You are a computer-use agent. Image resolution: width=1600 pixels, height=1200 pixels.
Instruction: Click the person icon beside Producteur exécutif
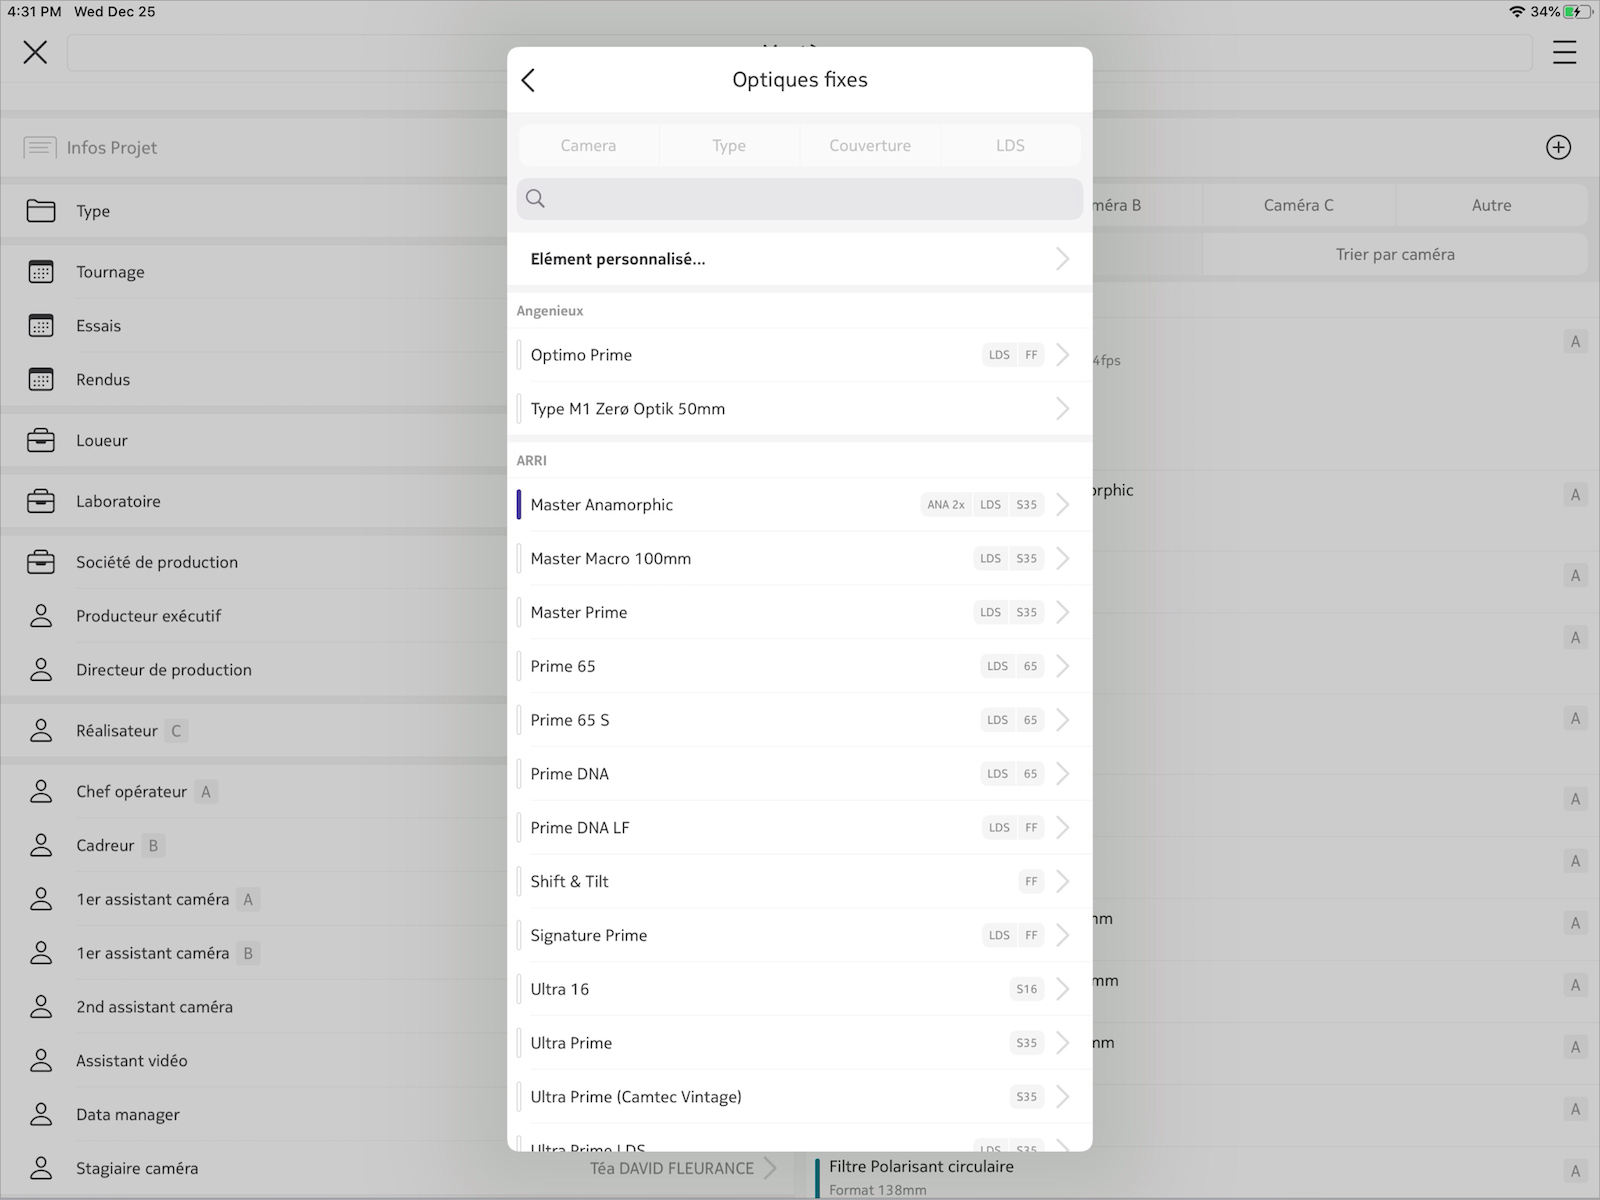pos(41,616)
